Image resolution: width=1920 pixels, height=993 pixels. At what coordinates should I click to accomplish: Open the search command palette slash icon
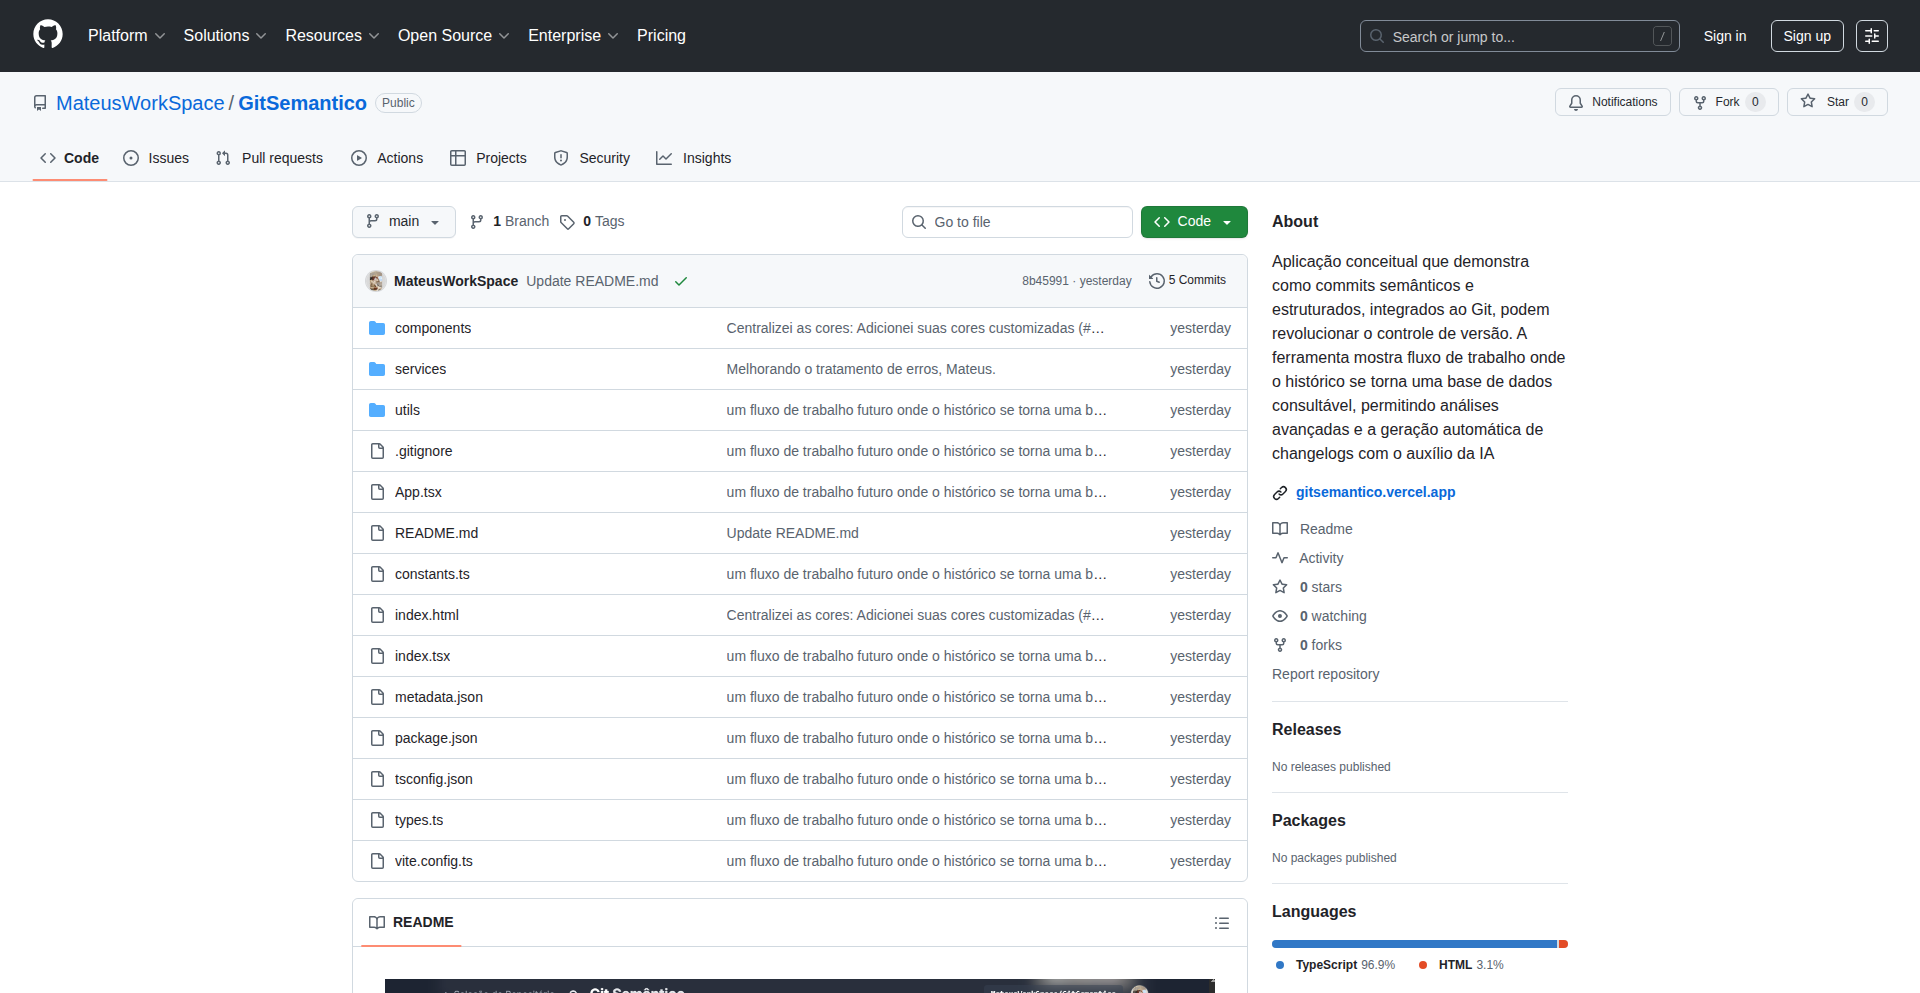tap(1663, 36)
